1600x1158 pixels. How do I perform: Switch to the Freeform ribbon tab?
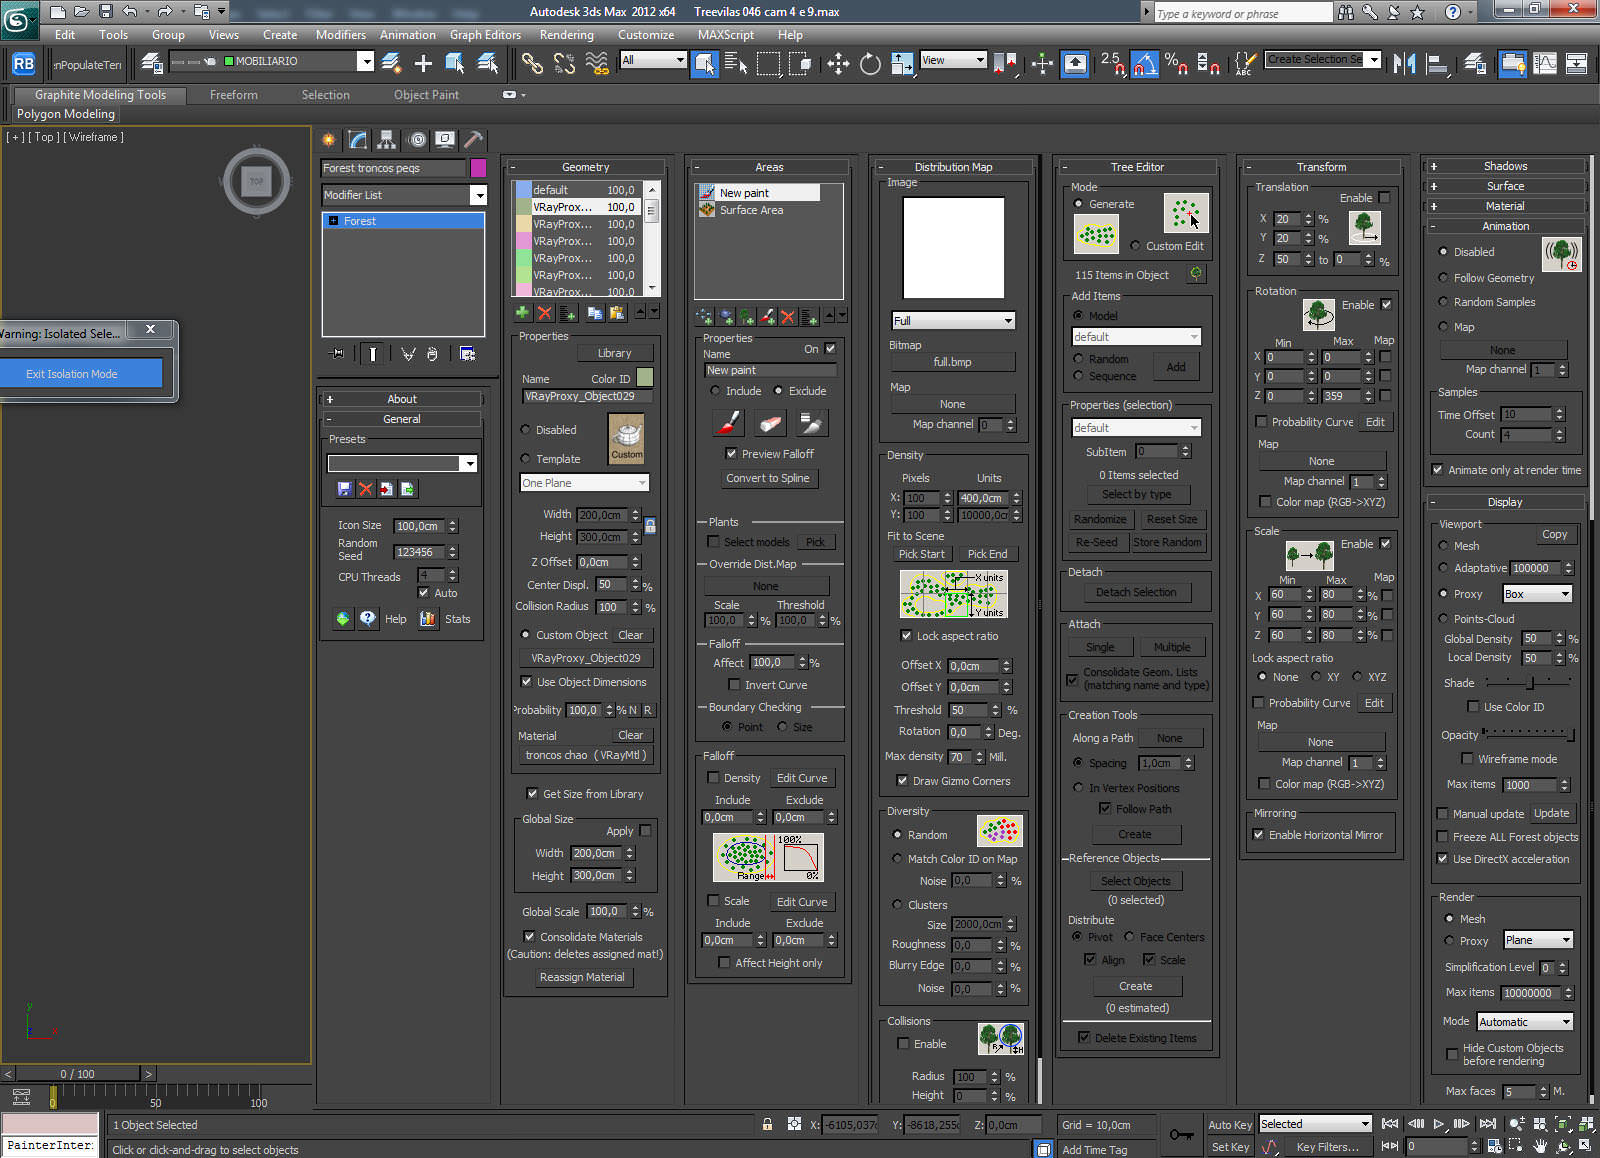coord(234,95)
